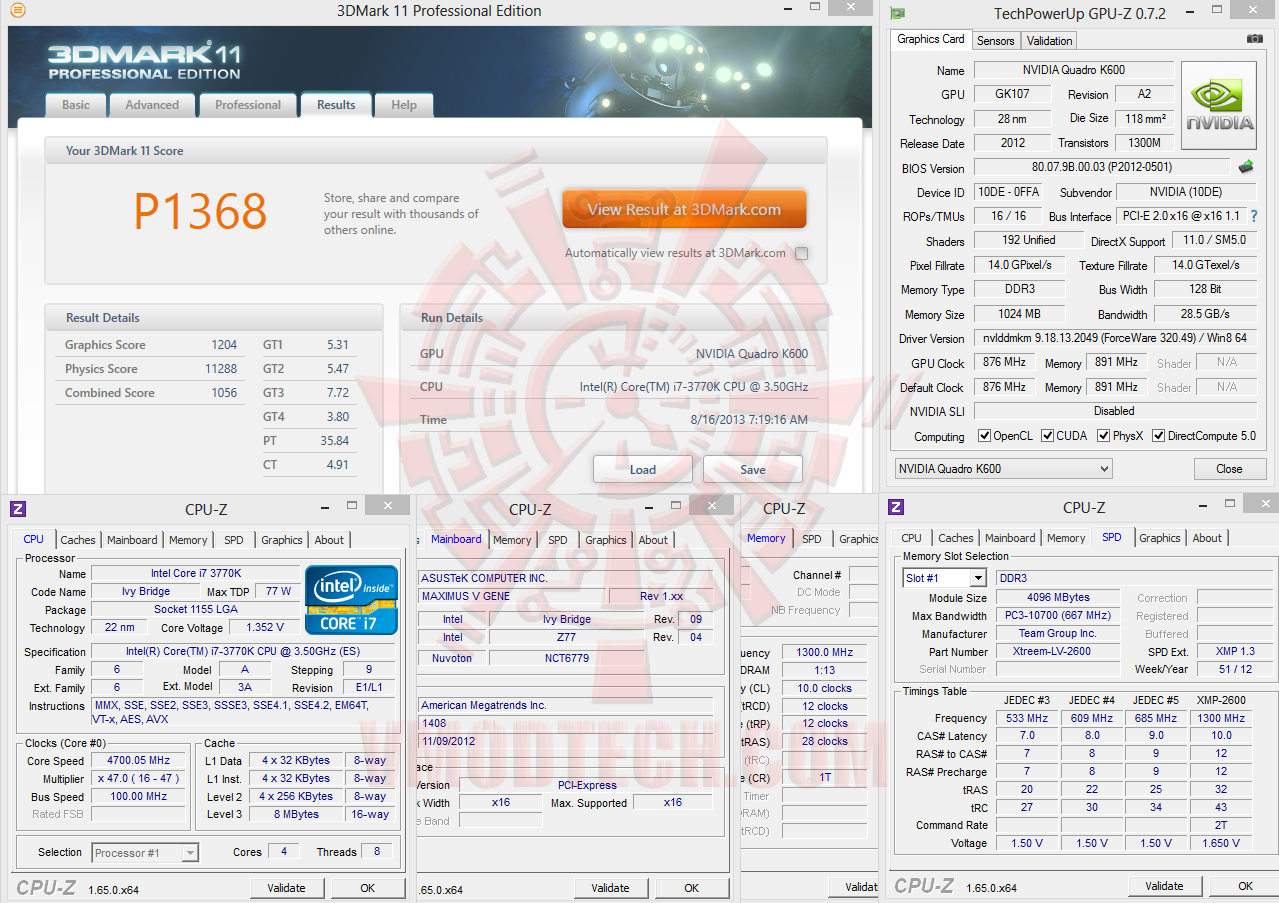Click the Z icon of the CPU-Z CPU window
This screenshot has width=1279, height=903.
point(18,509)
